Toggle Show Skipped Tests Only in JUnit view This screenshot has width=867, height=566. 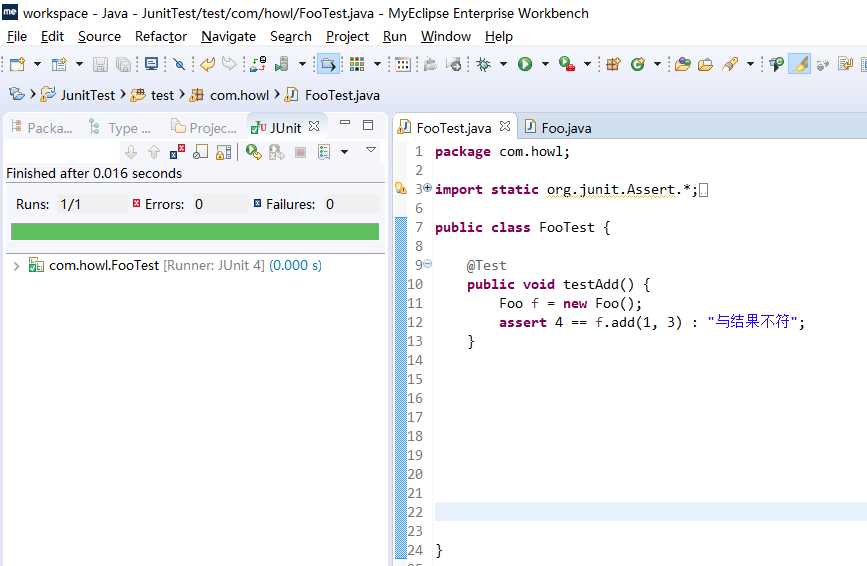200,151
